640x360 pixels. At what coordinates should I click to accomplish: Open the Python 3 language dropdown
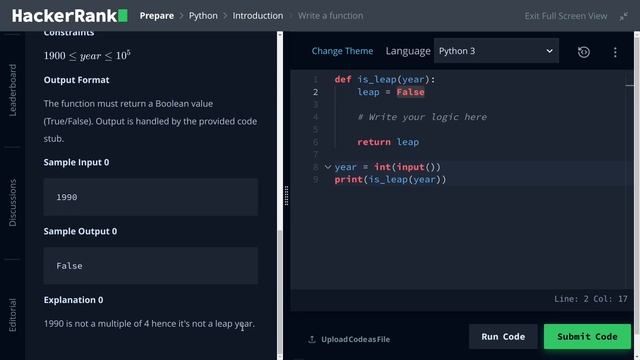(496, 51)
